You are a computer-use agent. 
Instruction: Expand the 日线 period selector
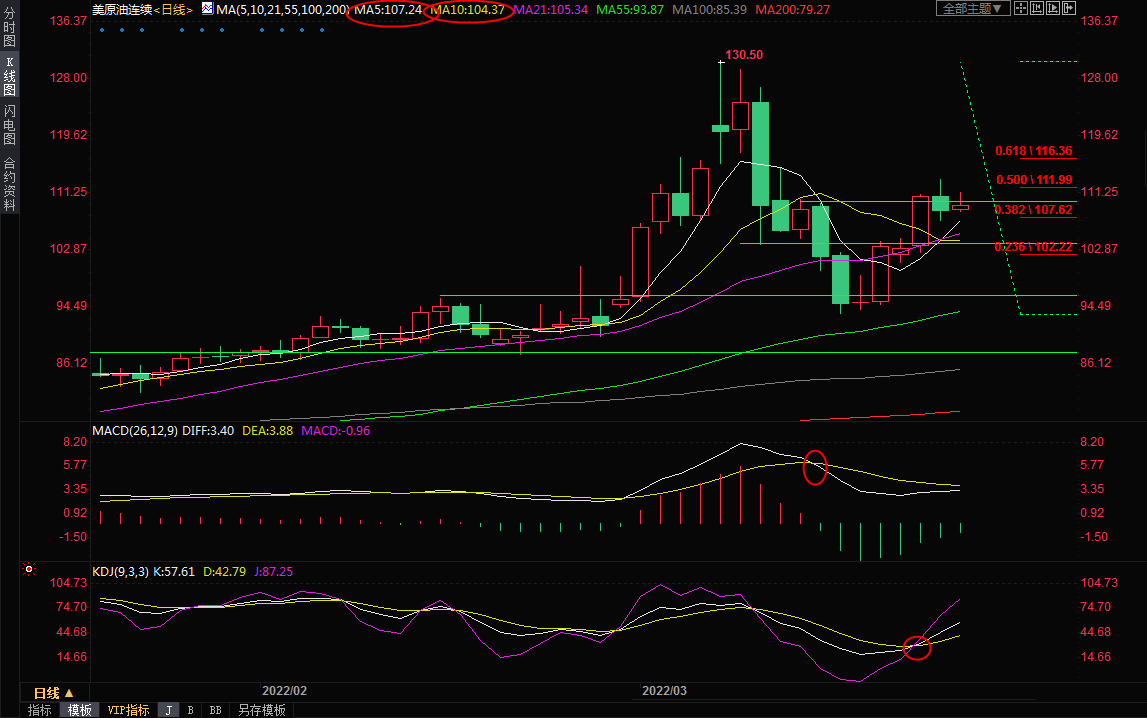[53, 693]
